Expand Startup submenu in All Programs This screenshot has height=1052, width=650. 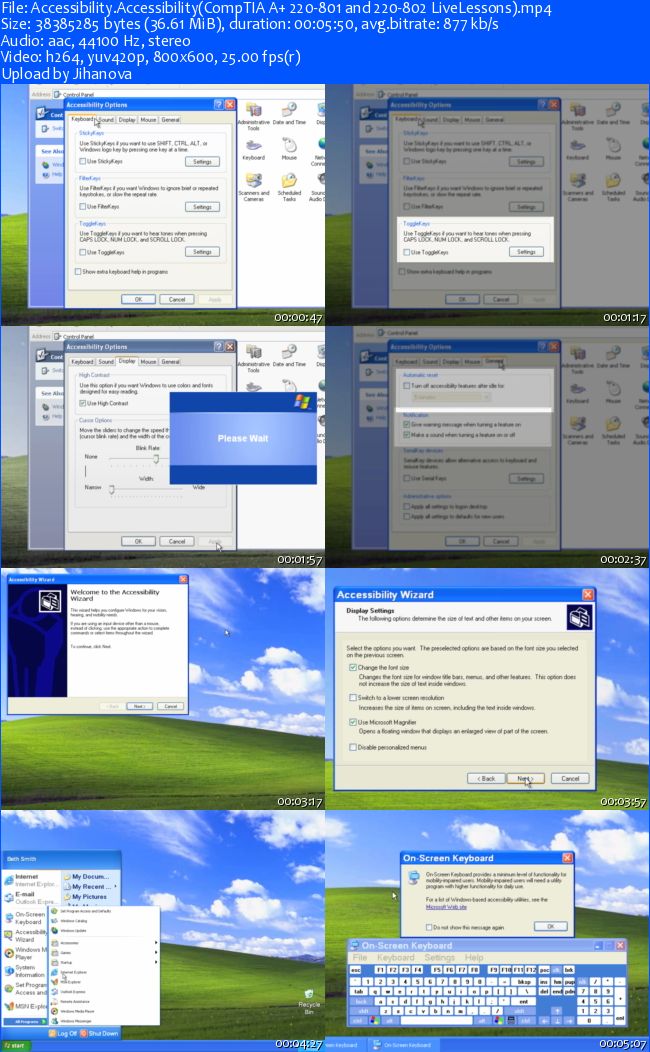coord(104,962)
